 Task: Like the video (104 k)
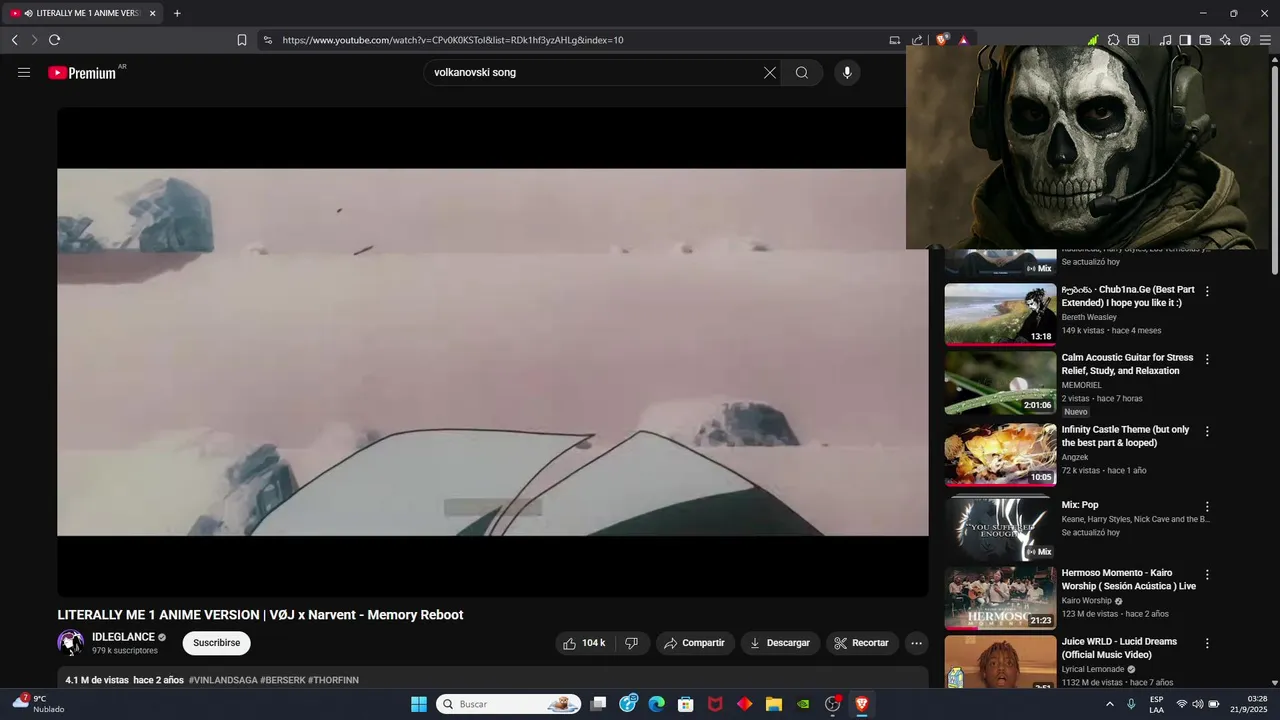pyautogui.click(x=584, y=643)
